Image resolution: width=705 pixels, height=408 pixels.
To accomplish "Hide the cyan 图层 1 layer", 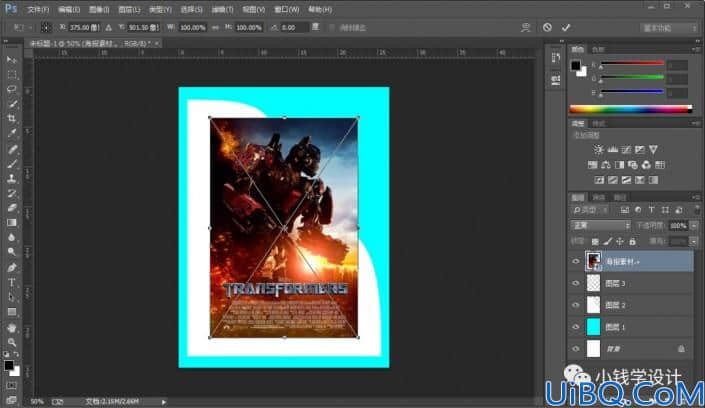I will (x=576, y=327).
